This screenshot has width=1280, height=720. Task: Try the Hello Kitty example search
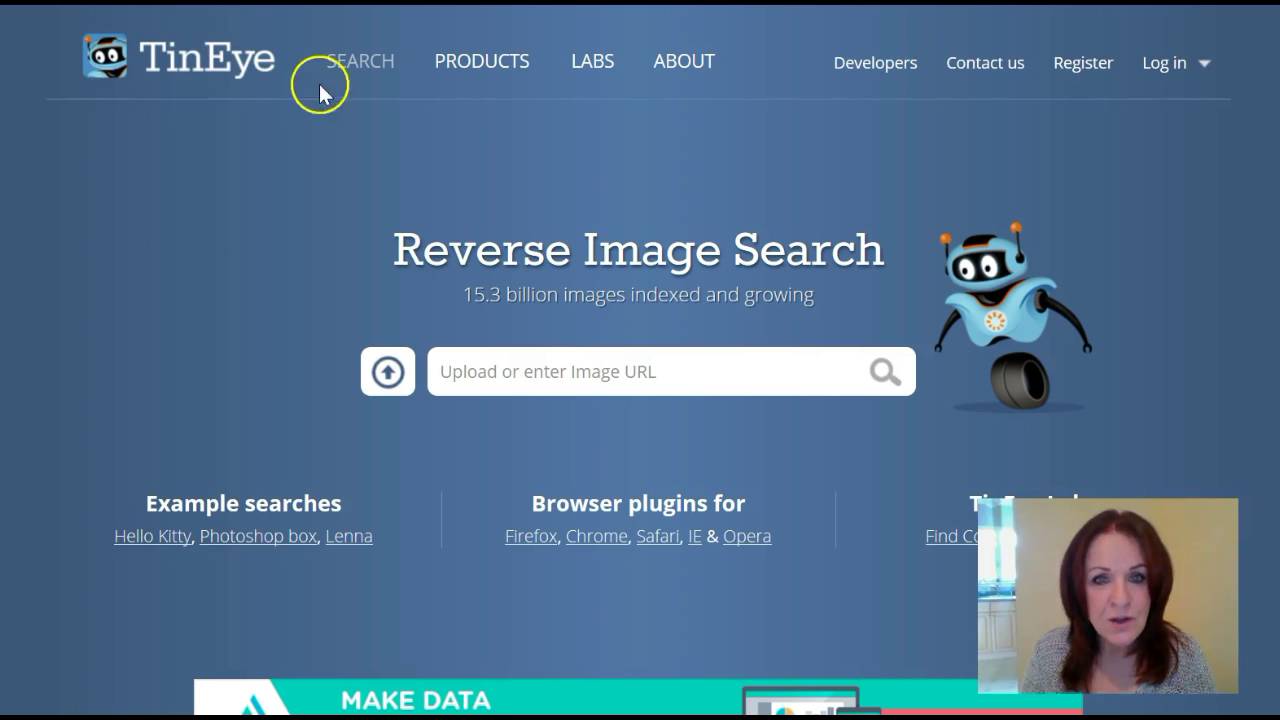[x=152, y=536]
